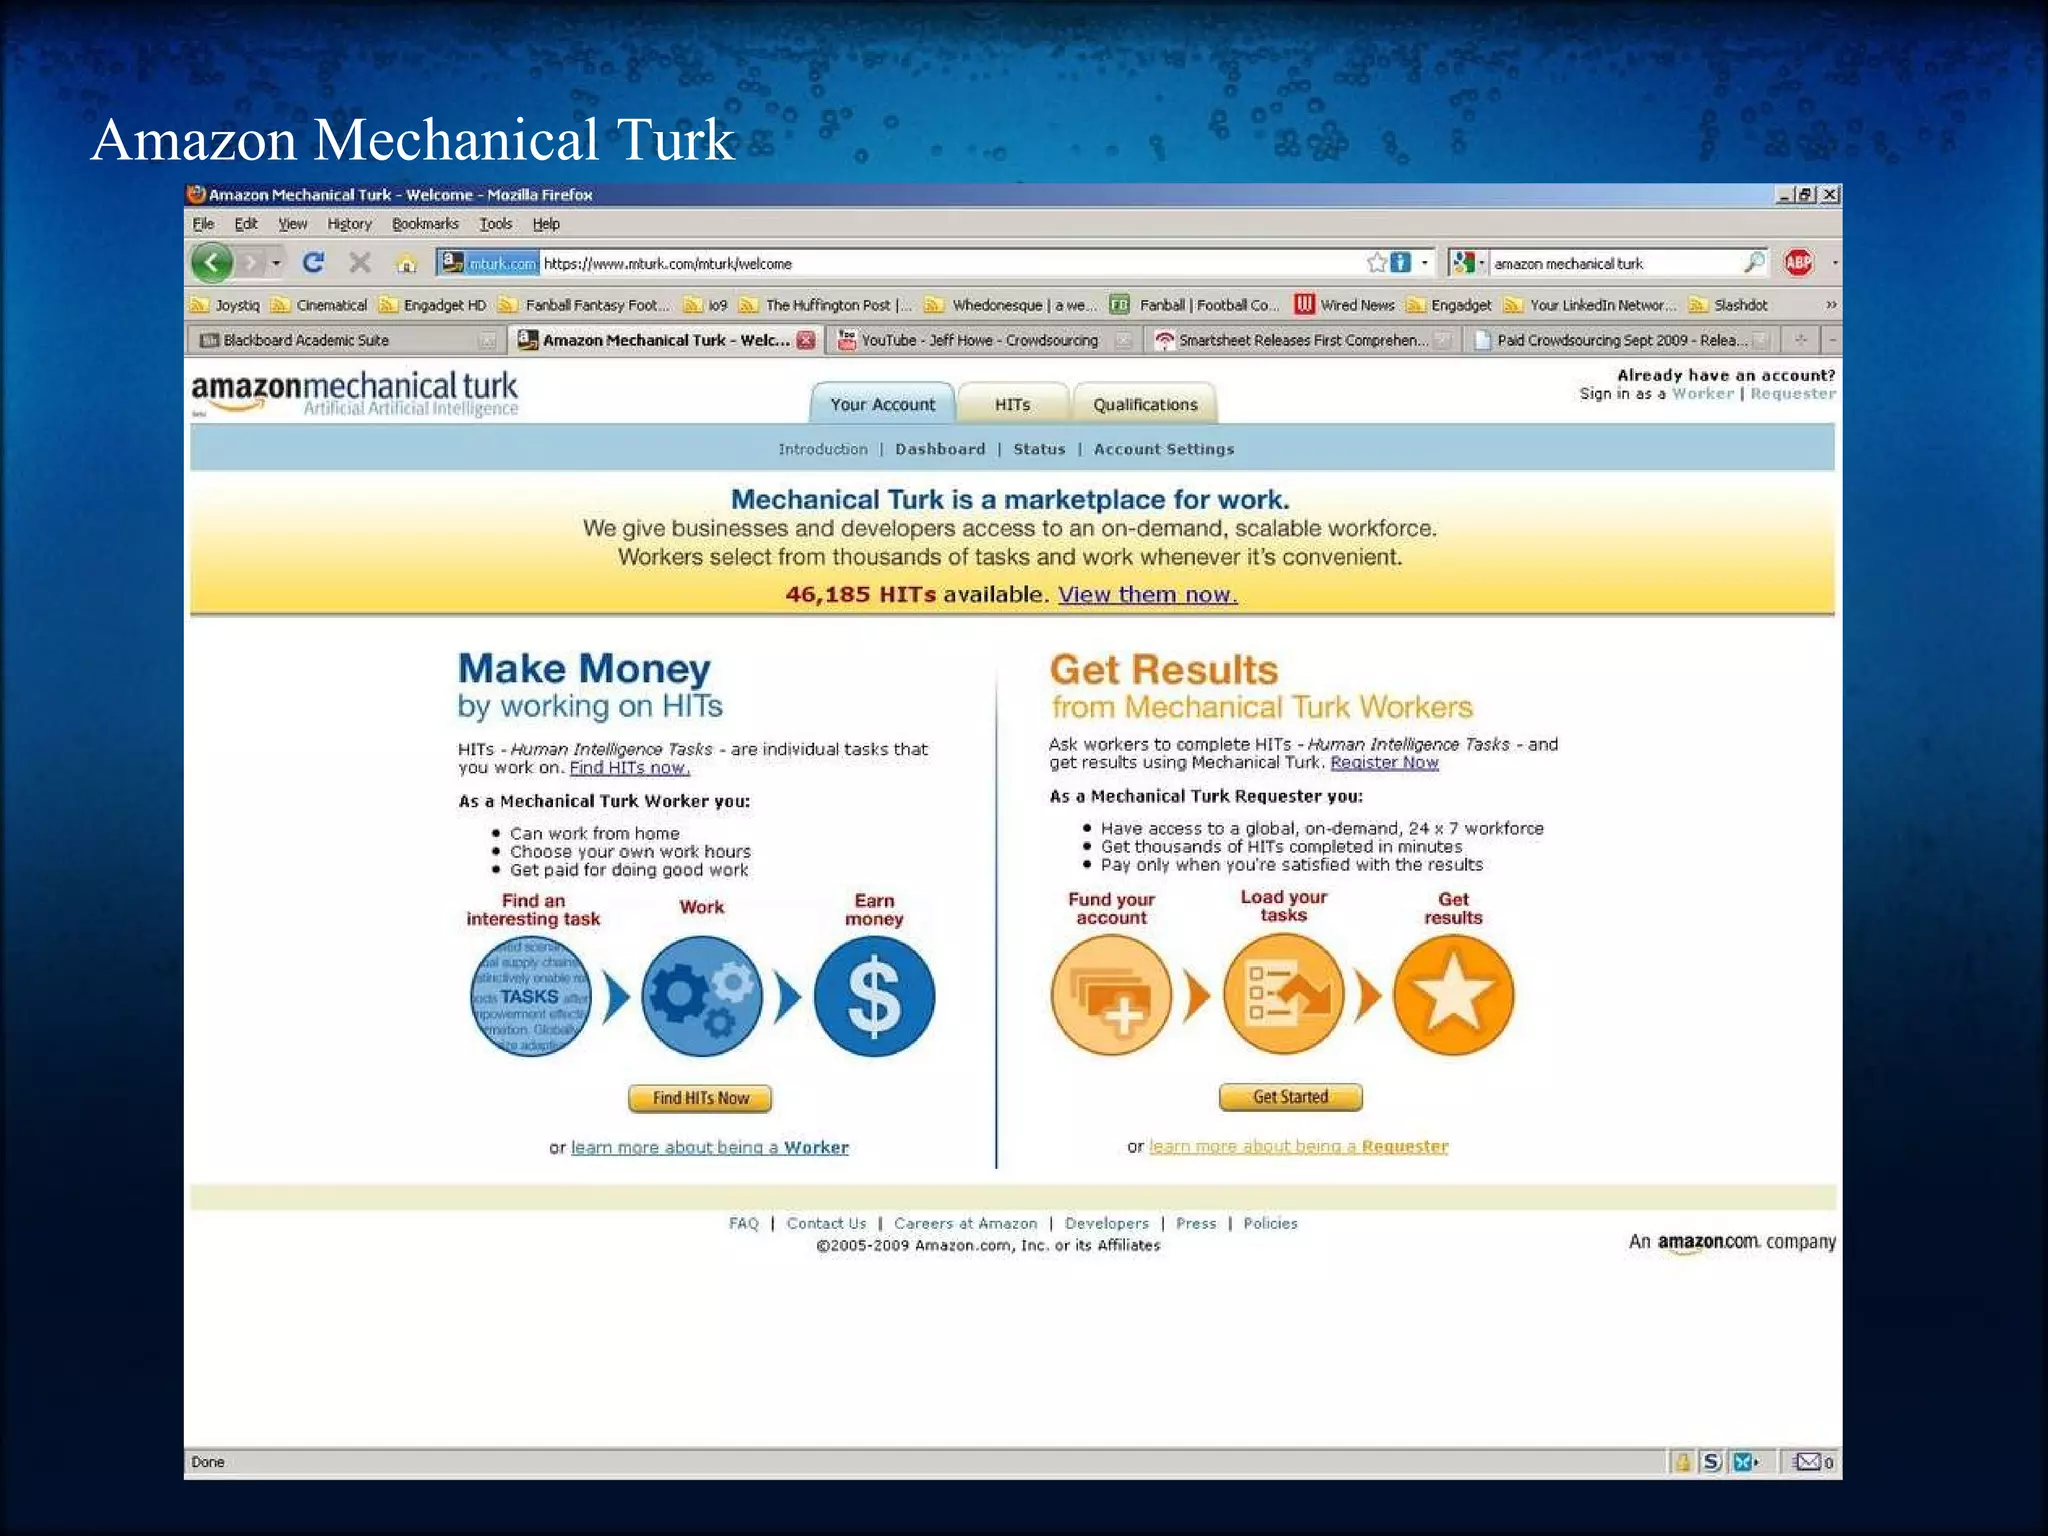Click the Amazon Mechanical Turk logo

pyautogui.click(x=354, y=394)
